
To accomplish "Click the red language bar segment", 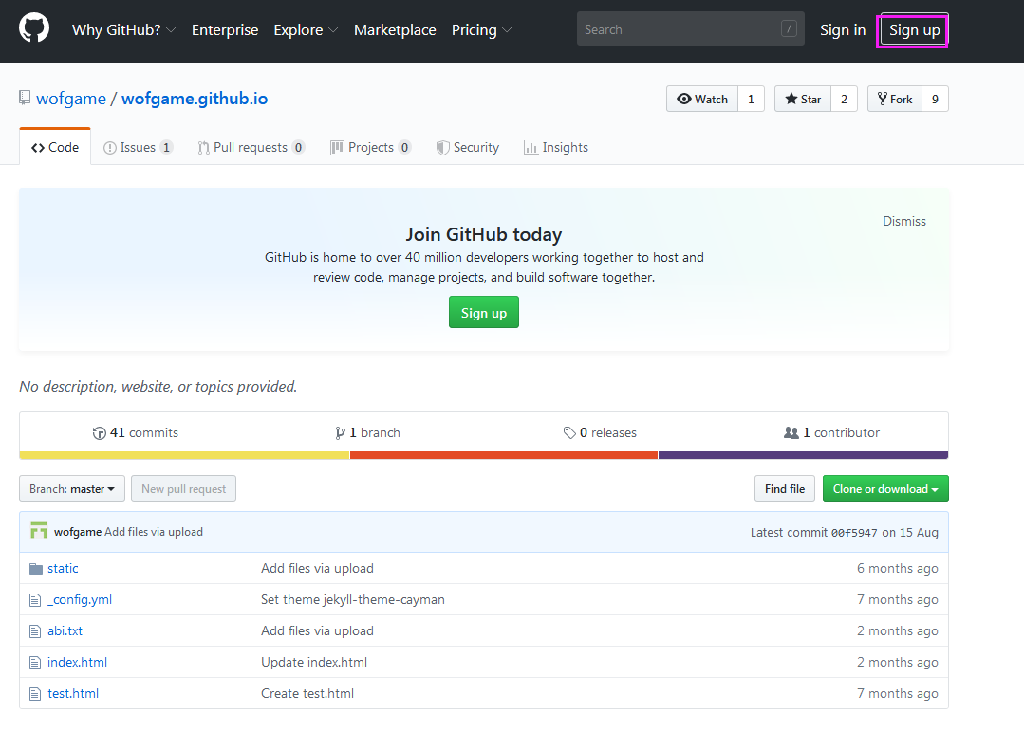I will [x=504, y=455].
